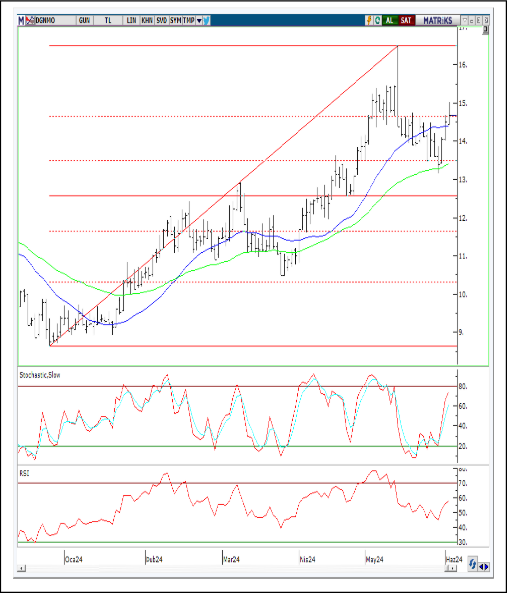
Task: Click the M logo icon in toolbar
Action: pyautogui.click(x=22, y=20)
